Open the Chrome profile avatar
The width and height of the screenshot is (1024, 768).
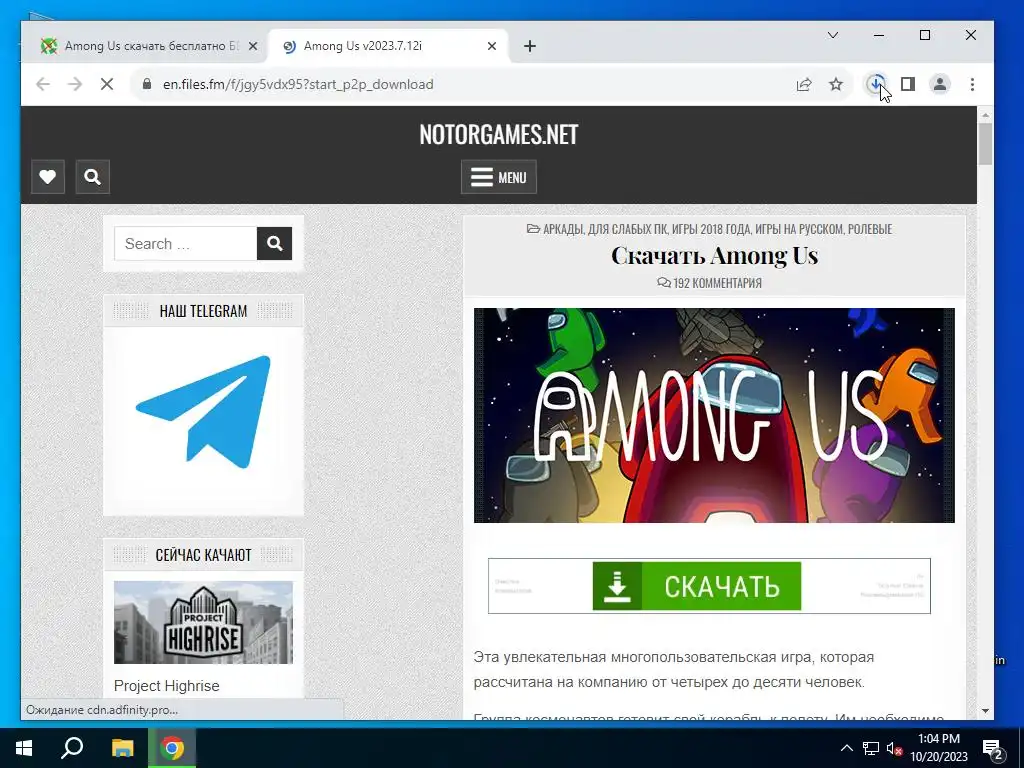940,84
